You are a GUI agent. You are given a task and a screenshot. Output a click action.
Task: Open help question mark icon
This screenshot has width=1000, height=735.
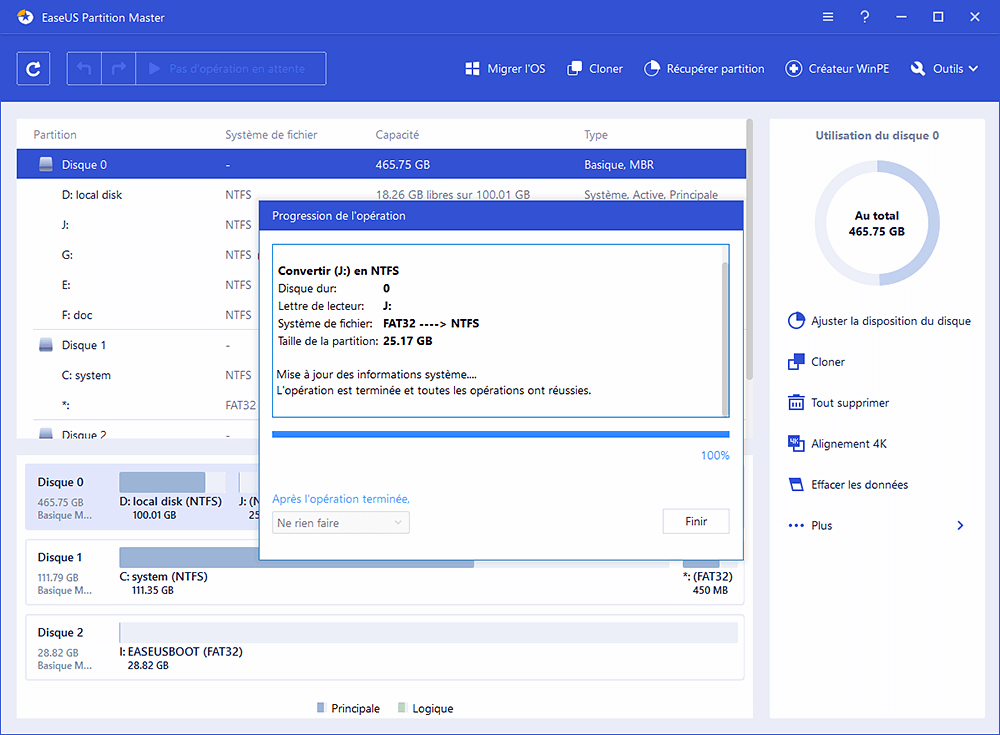pyautogui.click(x=864, y=17)
